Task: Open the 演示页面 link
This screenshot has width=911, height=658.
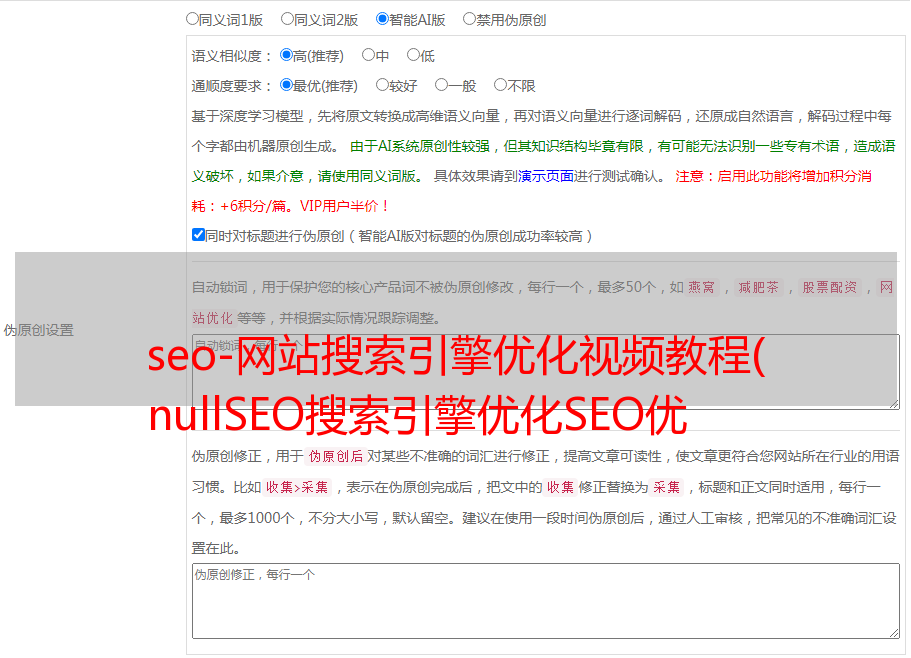Action: coord(546,176)
